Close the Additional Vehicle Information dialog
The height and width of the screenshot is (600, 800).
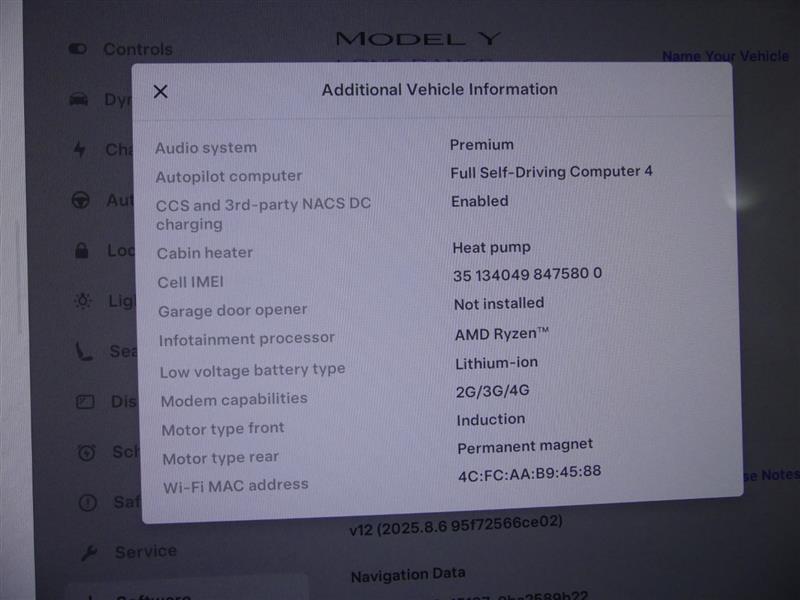click(160, 92)
